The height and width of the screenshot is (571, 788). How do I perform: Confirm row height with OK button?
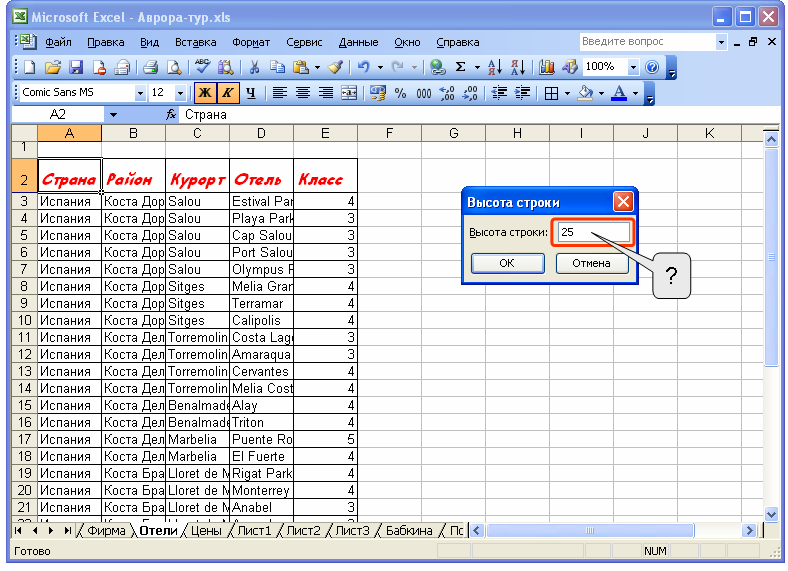(507, 263)
